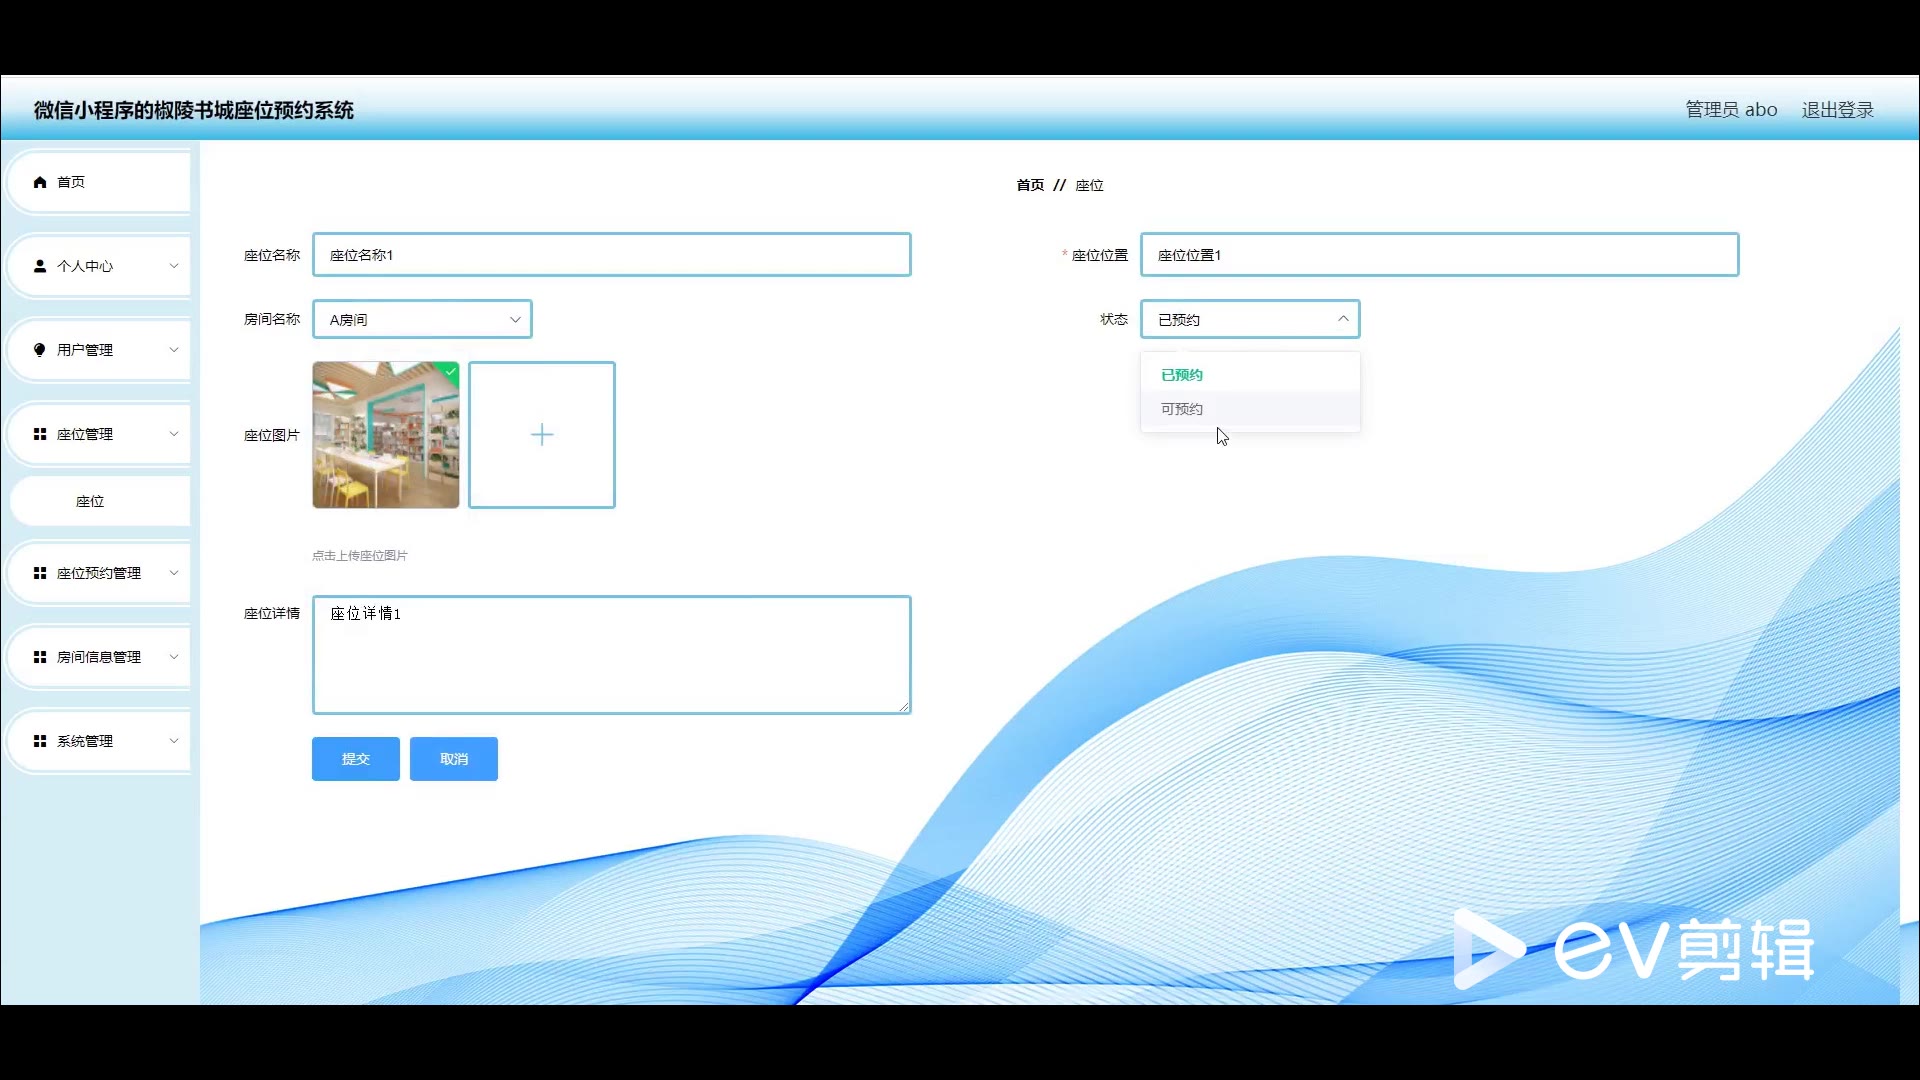Open the 座位 submenu item
This screenshot has width=1920, height=1080.
(x=100, y=501)
